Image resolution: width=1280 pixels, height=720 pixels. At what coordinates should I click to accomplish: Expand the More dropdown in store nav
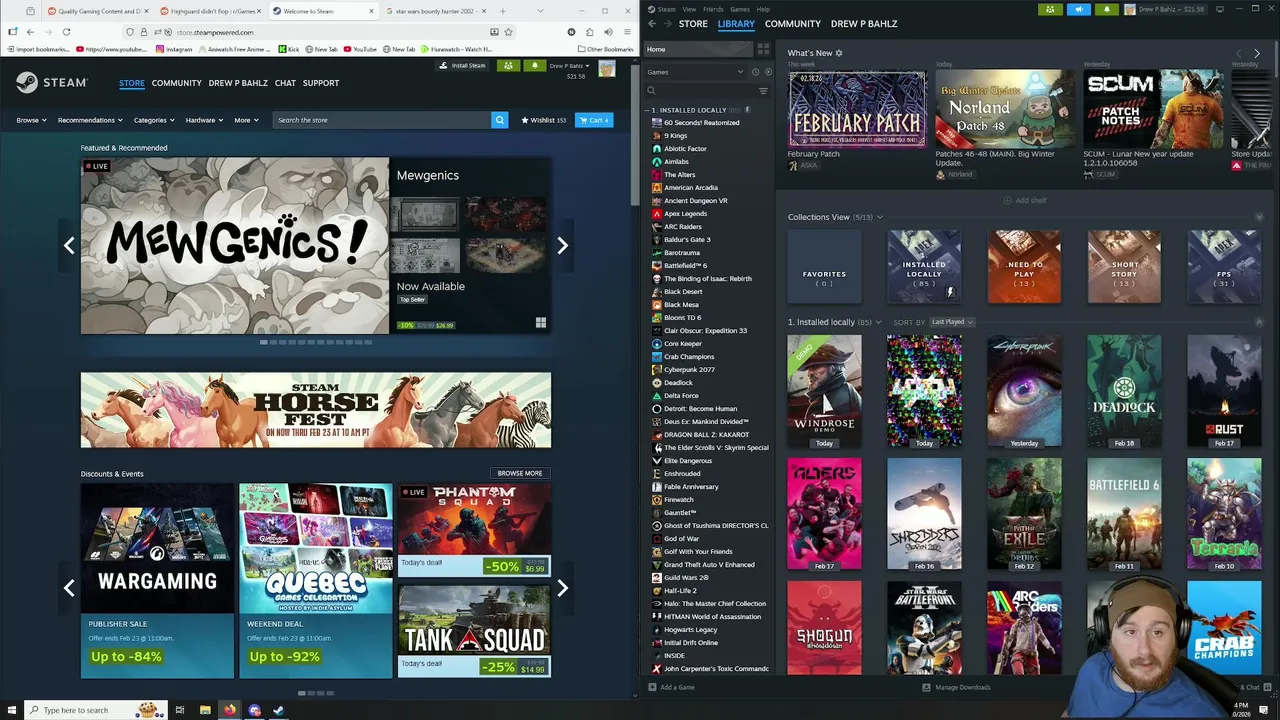246,120
